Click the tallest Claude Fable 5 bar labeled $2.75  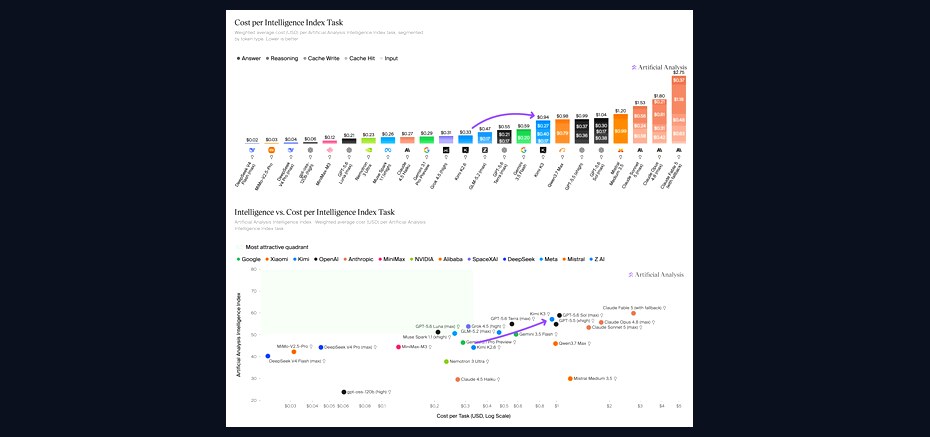click(679, 110)
